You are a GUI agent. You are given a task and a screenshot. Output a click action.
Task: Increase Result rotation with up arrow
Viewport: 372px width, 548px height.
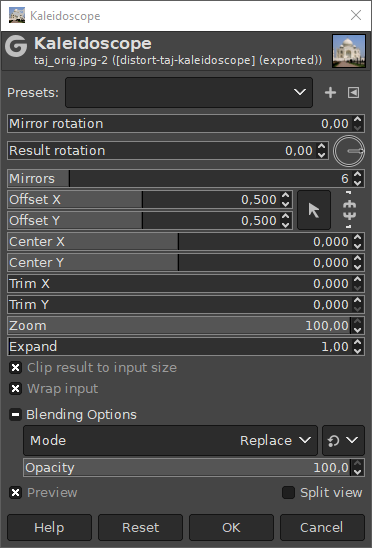(x=321, y=146)
